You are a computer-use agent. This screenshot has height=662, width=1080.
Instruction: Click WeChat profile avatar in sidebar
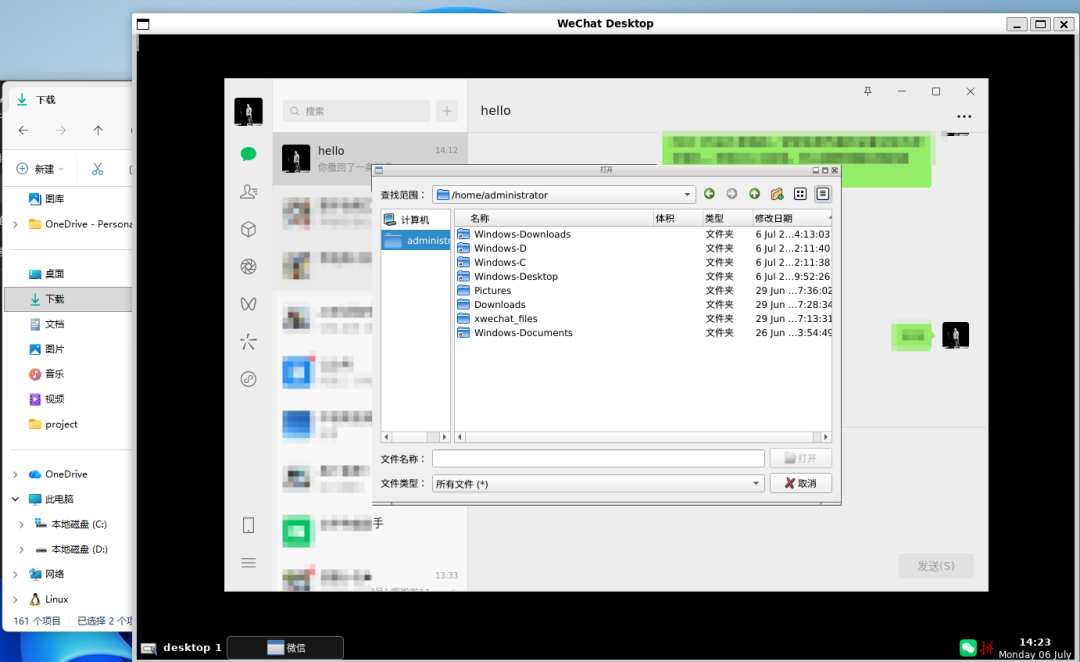coord(249,112)
